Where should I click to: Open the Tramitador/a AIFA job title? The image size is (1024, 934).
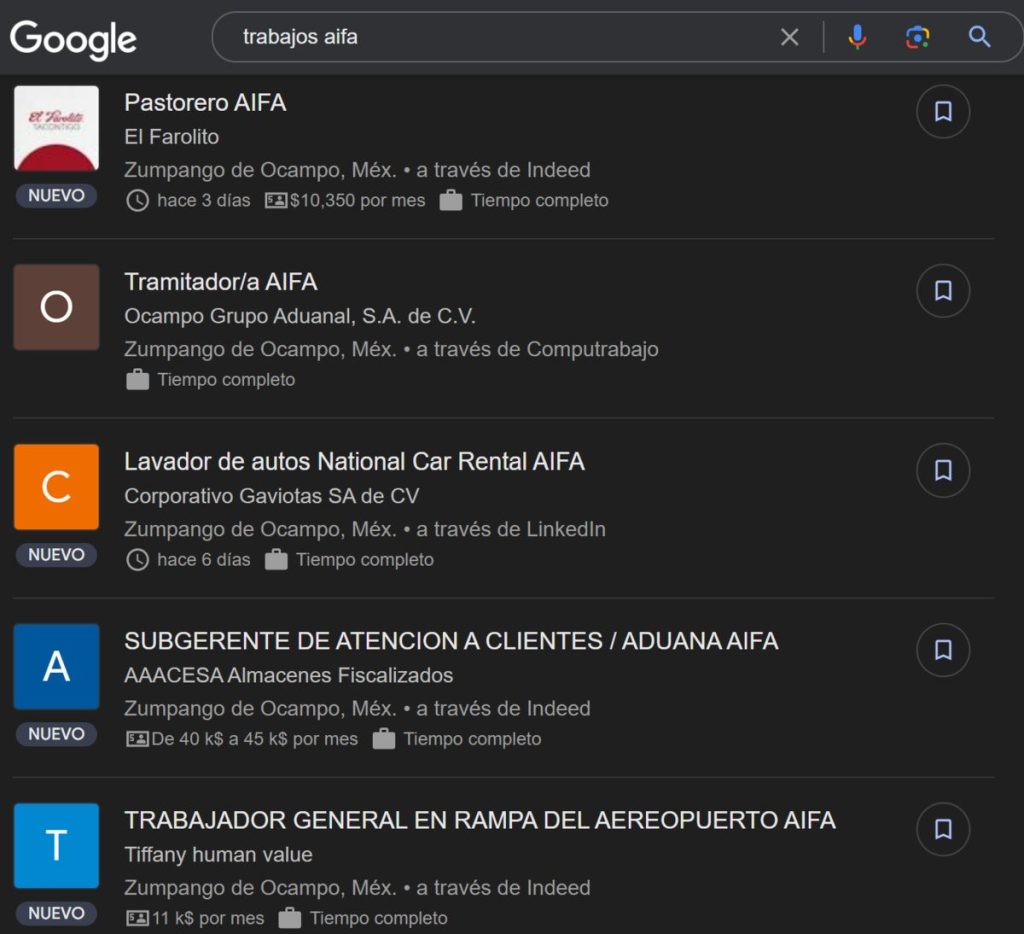(x=221, y=282)
